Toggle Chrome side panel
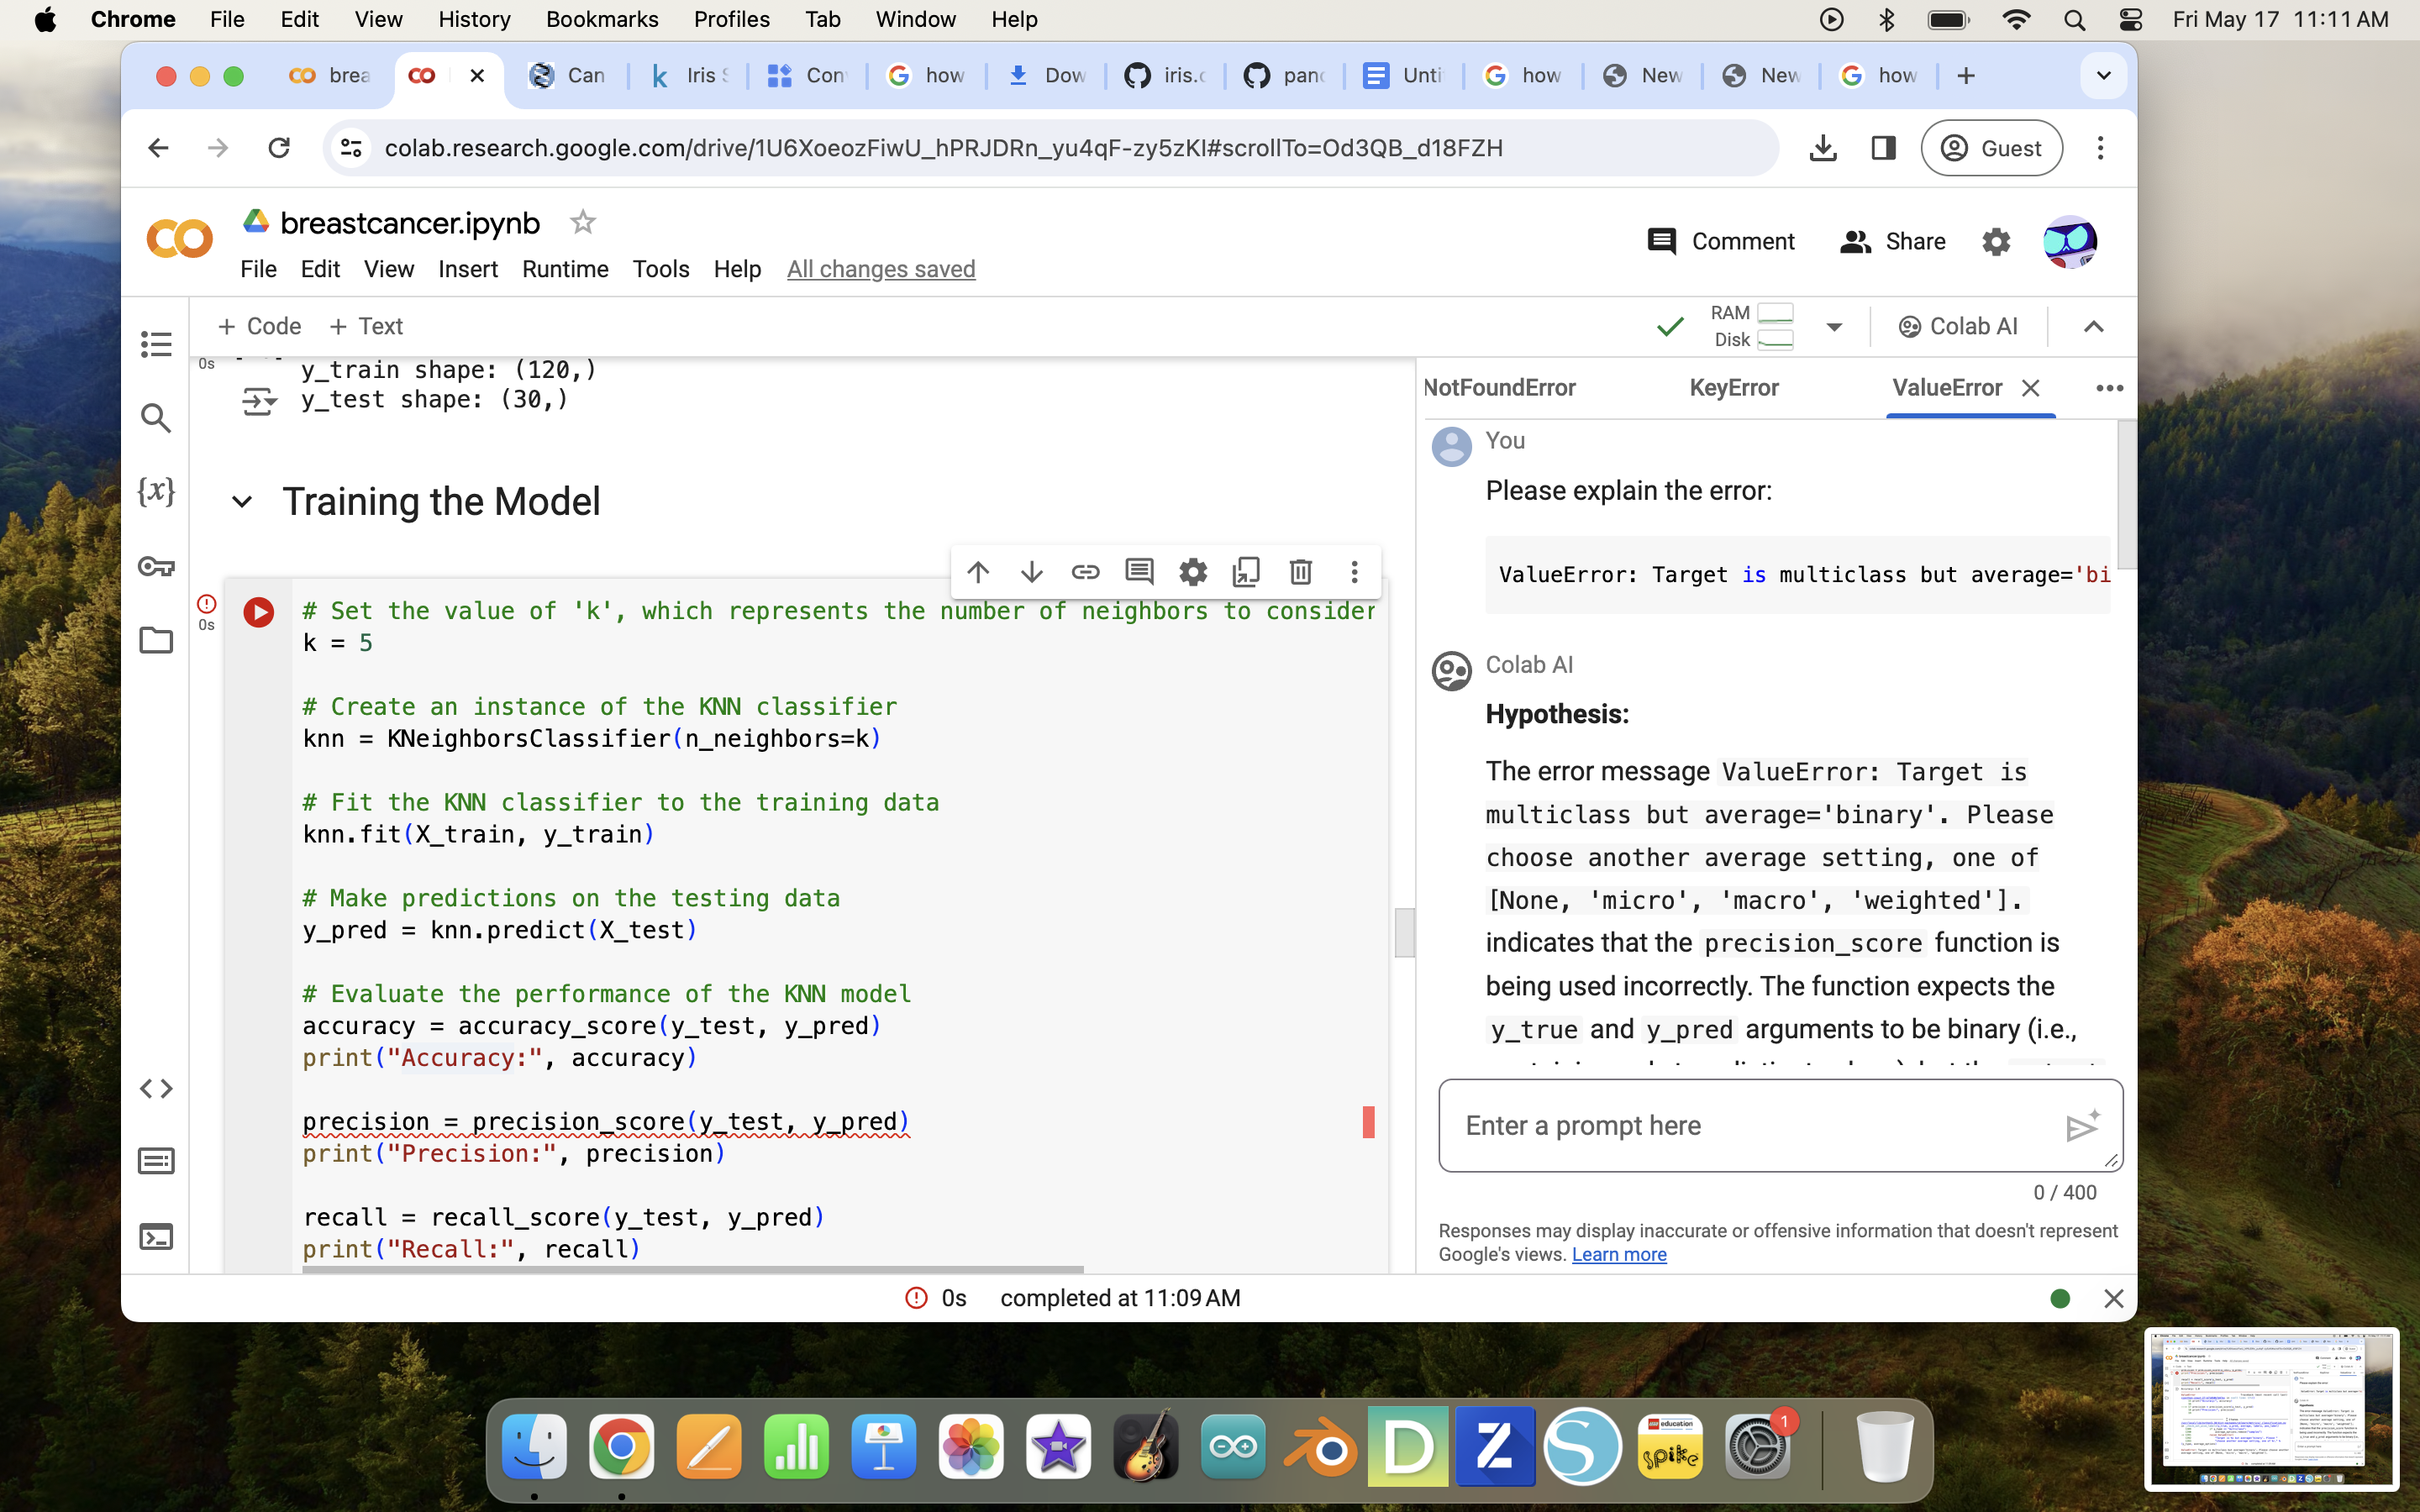 (x=1883, y=148)
